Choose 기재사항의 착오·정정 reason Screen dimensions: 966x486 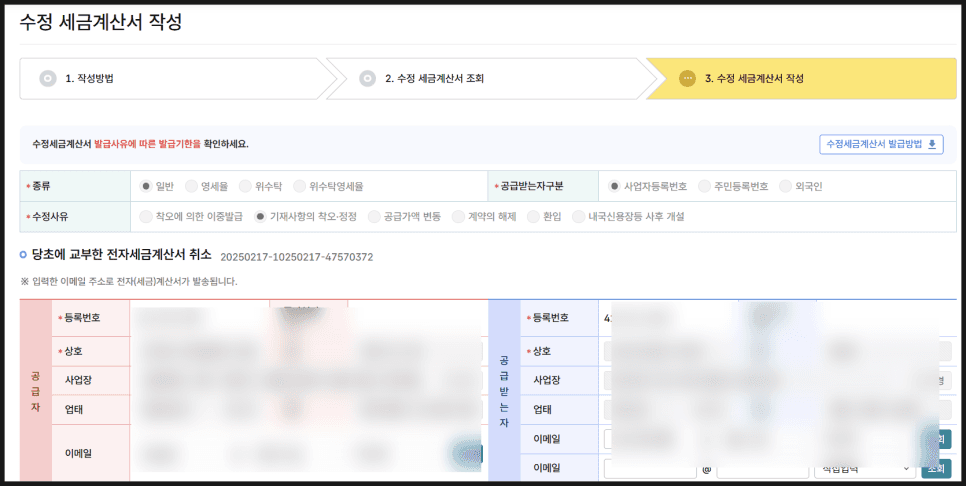[x=260, y=217]
